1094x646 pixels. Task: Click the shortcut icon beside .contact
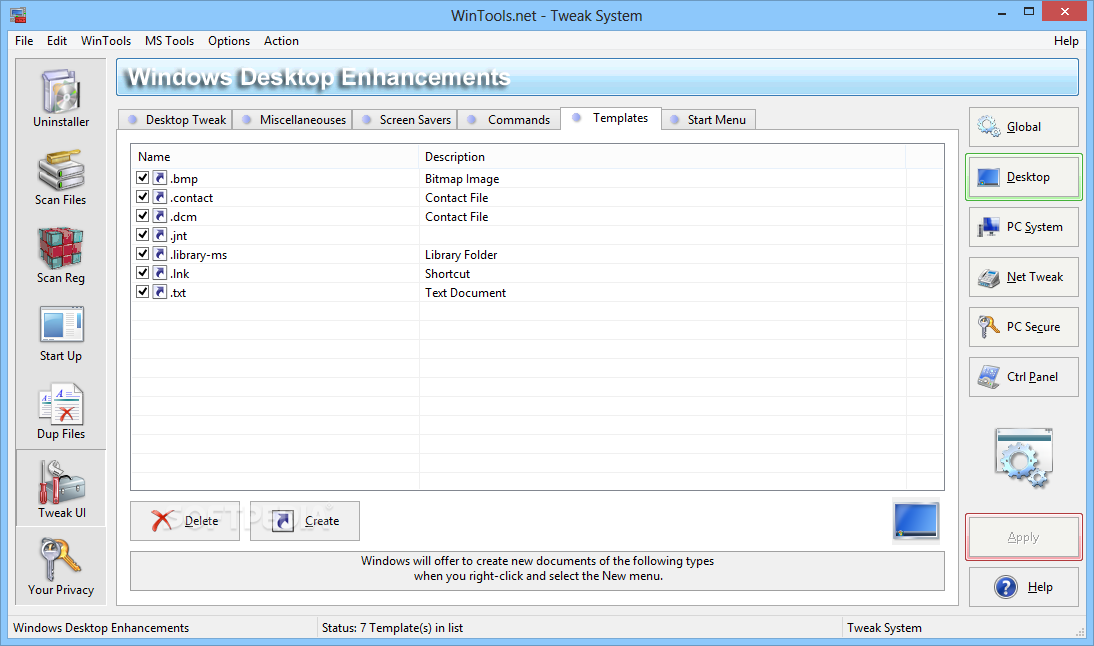(x=160, y=197)
